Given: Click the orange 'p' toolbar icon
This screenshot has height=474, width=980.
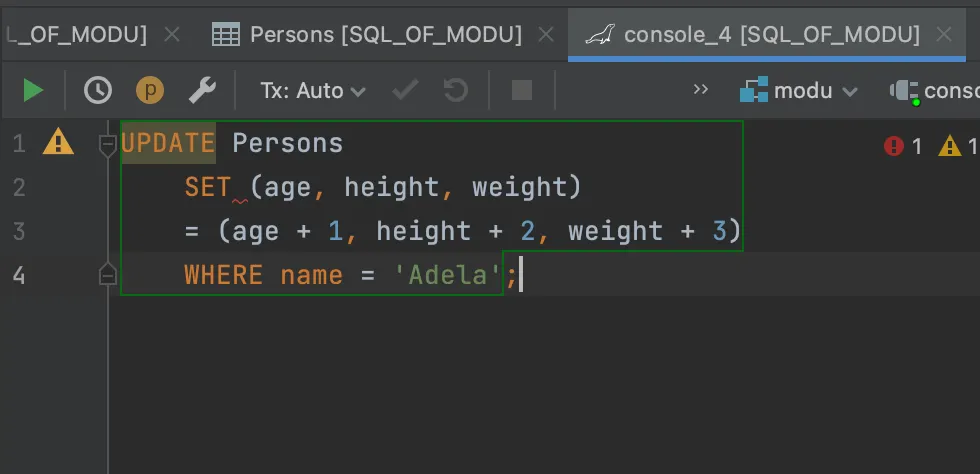Looking at the screenshot, I should [150, 91].
